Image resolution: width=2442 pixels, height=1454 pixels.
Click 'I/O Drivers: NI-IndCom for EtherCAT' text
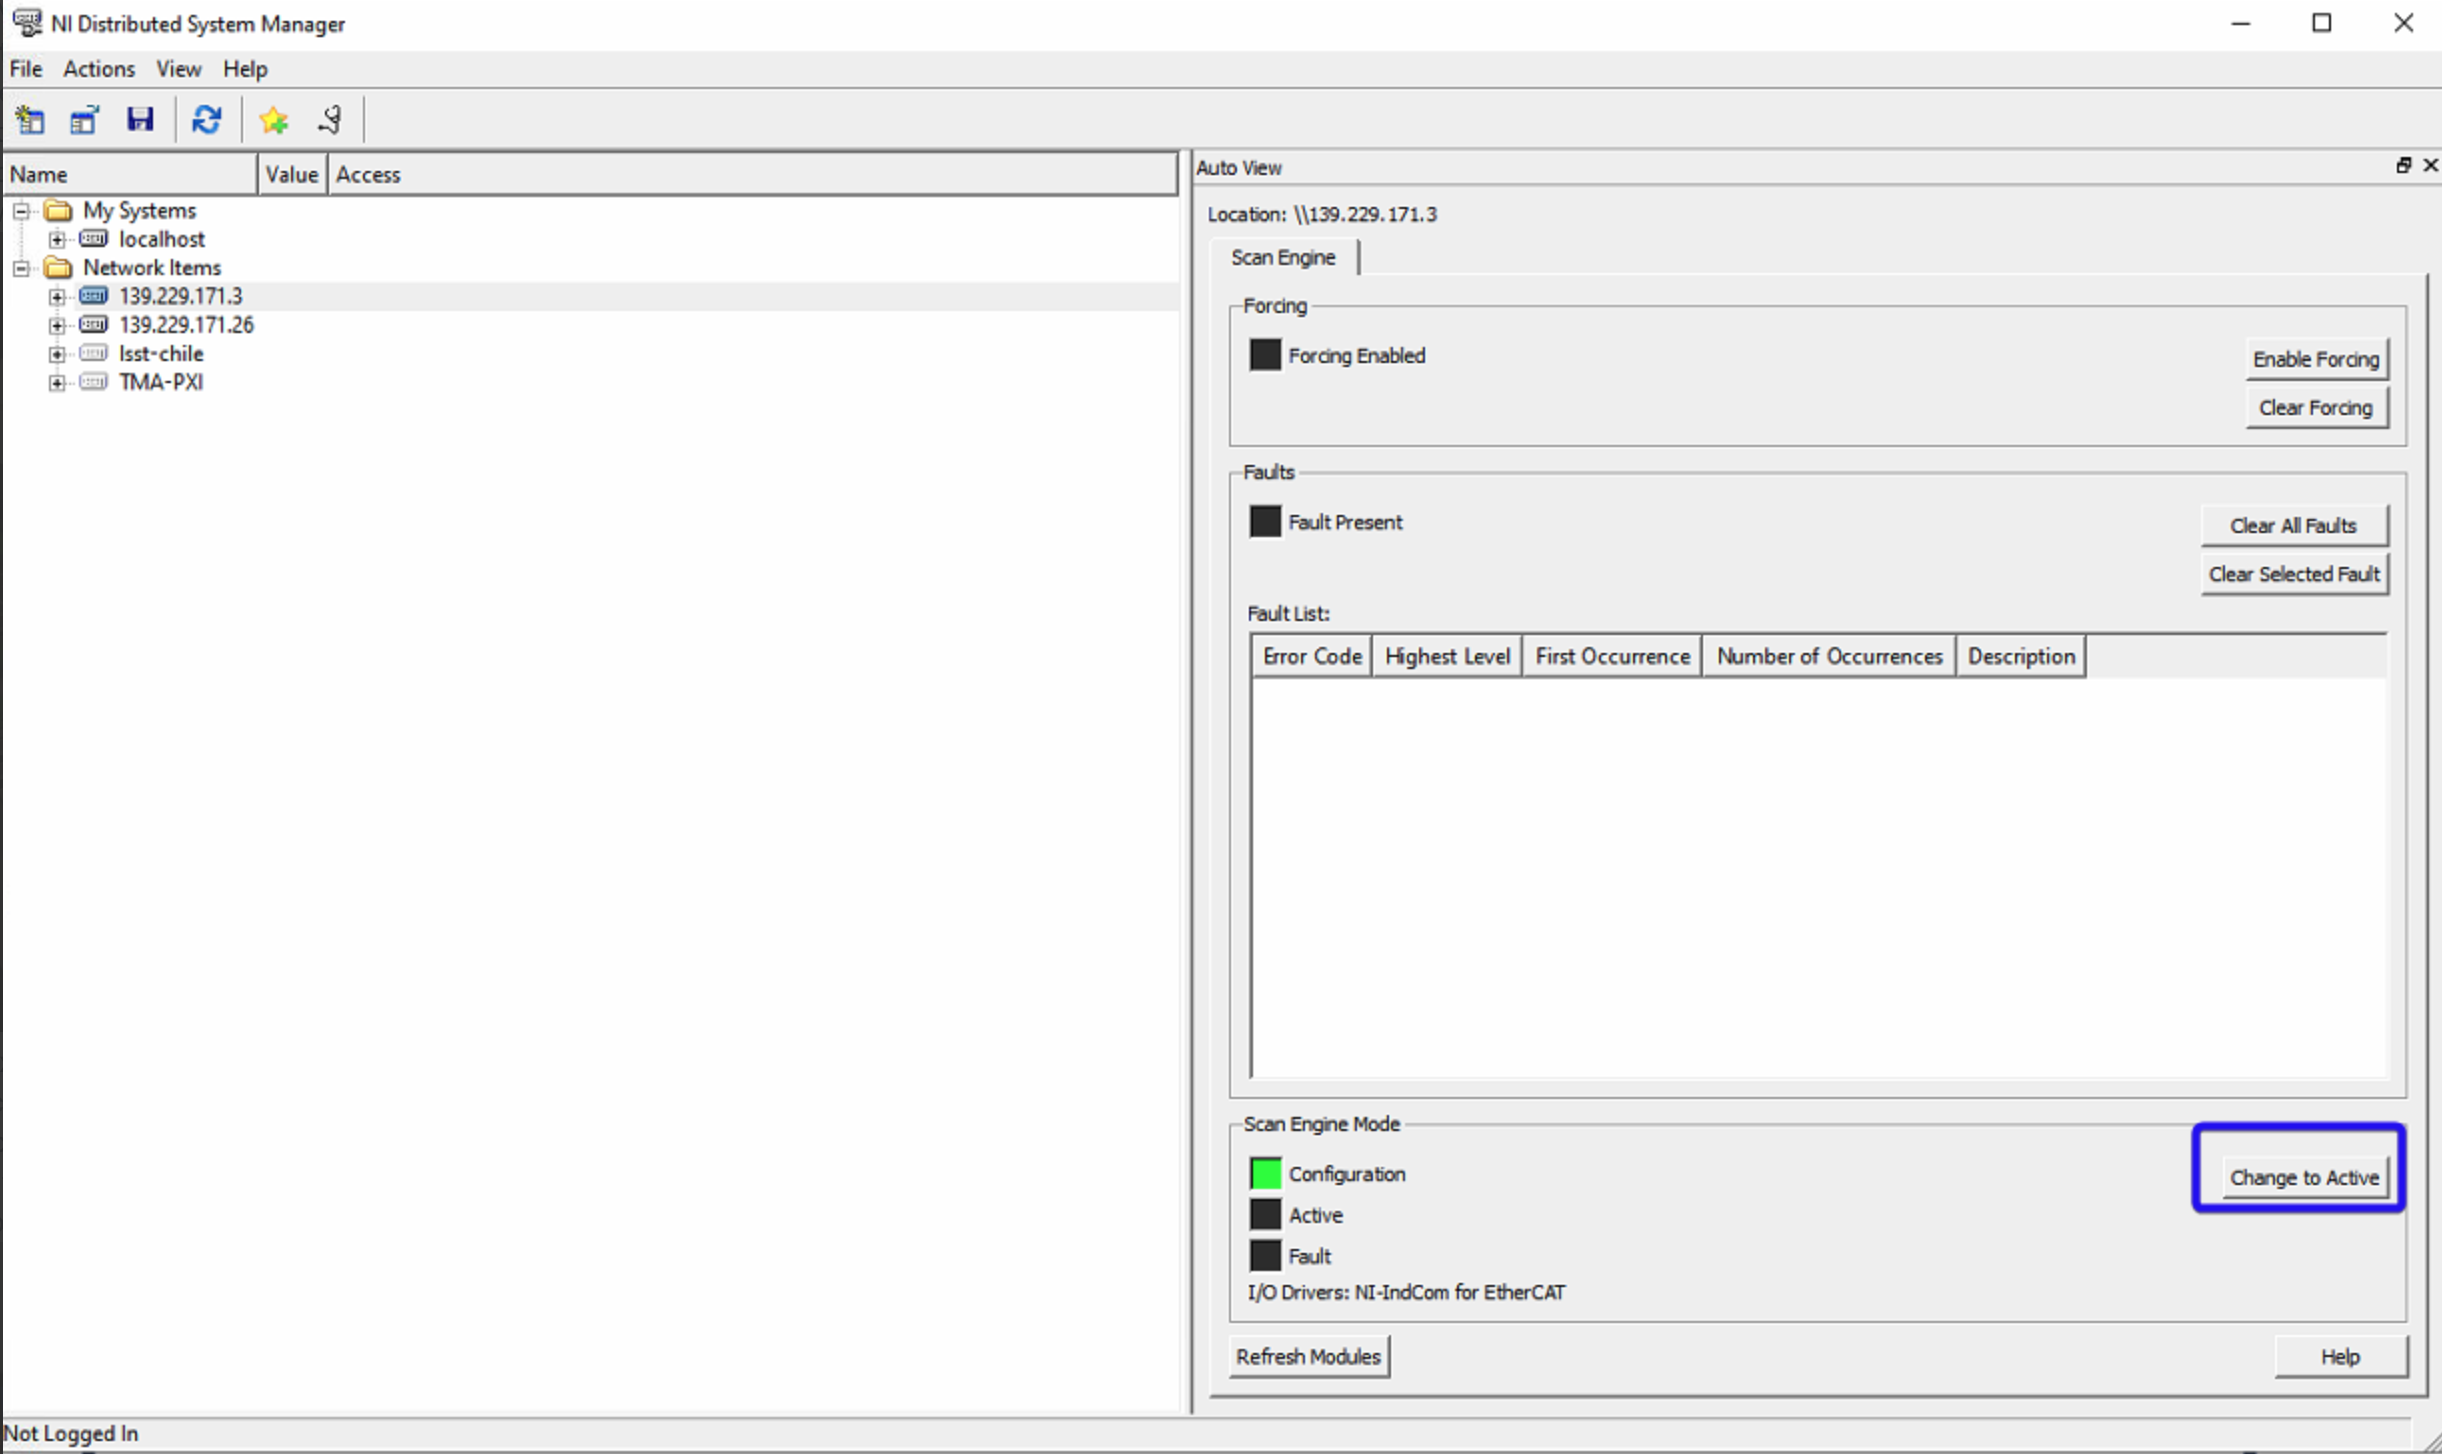[x=1407, y=1292]
